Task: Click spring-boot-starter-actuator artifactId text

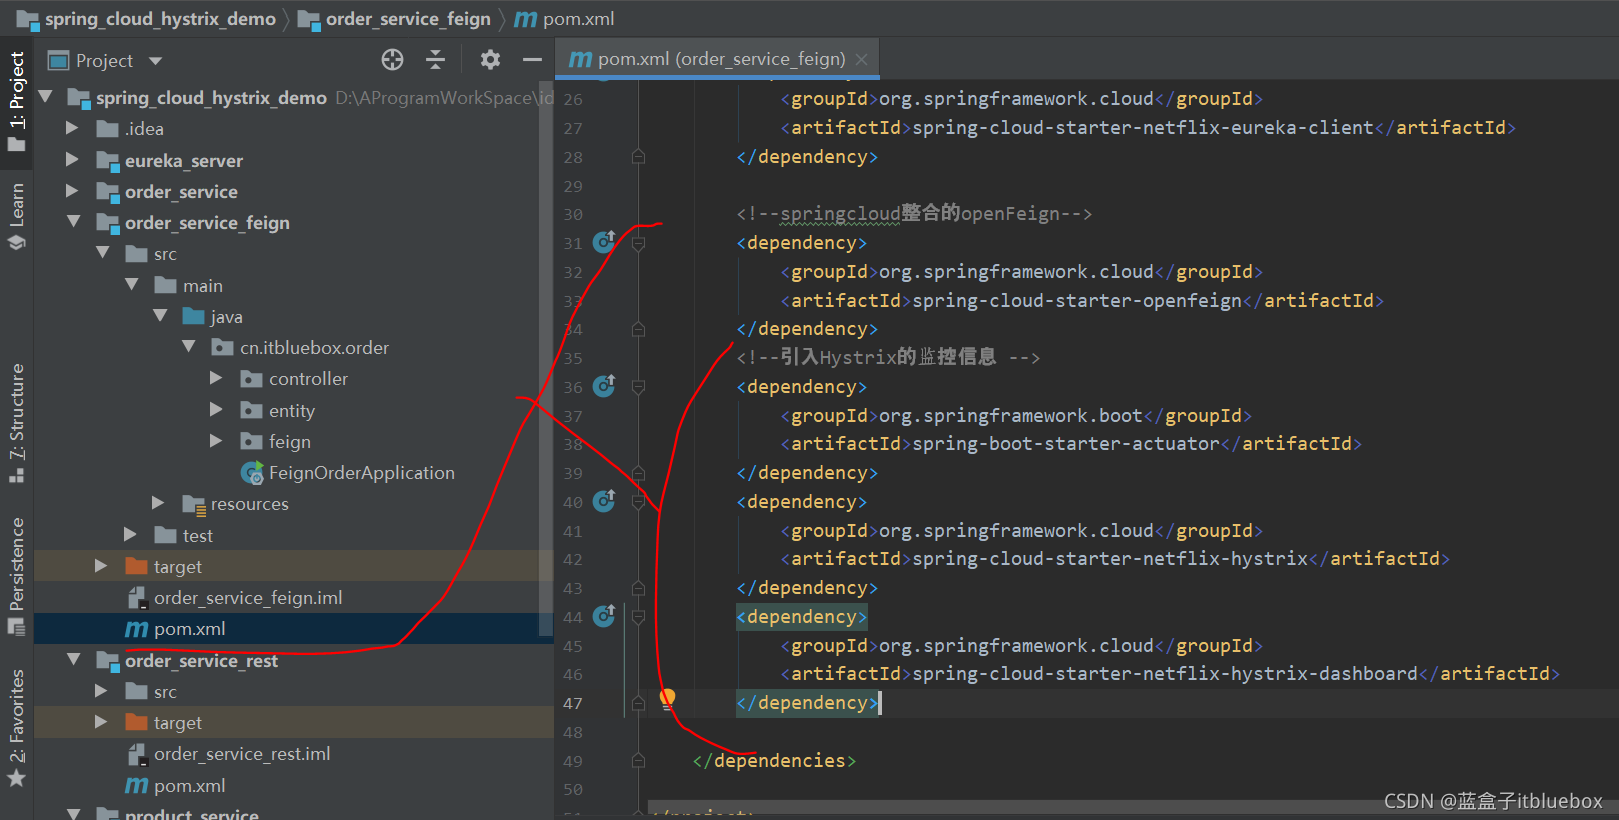Action: tap(1066, 444)
